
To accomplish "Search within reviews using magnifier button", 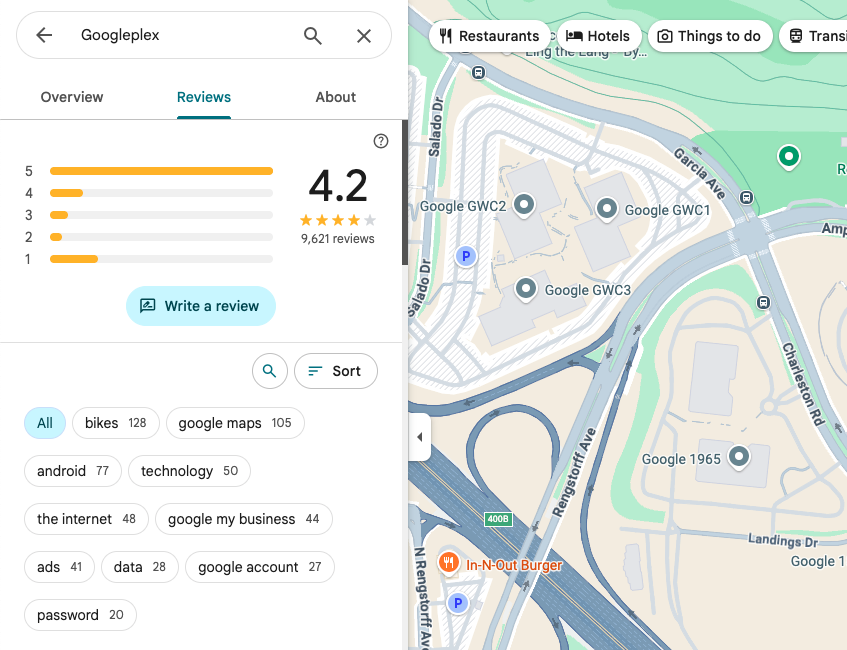I will (269, 371).
